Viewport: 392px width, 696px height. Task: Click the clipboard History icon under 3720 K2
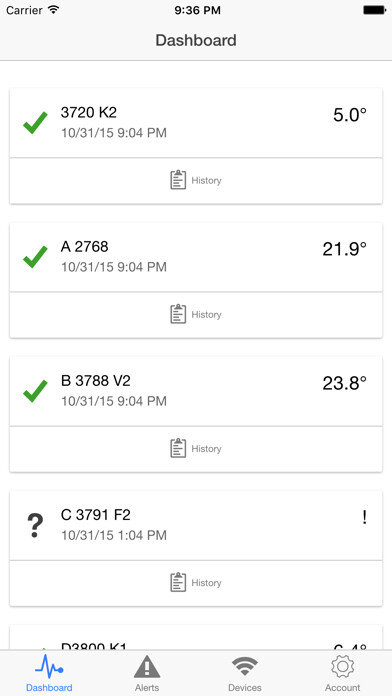178,180
